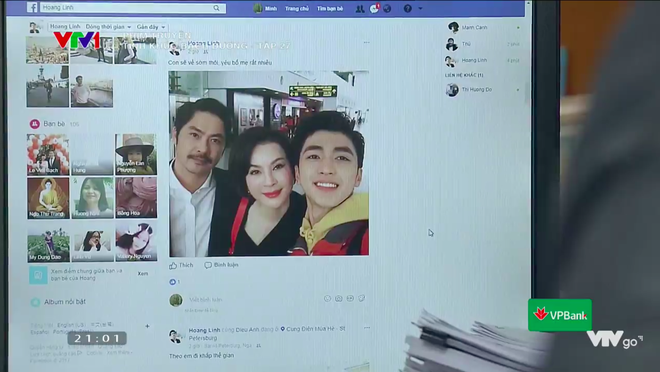Image resolution: width=660 pixels, height=372 pixels.
Task: Focus the Hoang Linh search field
Action: [x=133, y=8]
